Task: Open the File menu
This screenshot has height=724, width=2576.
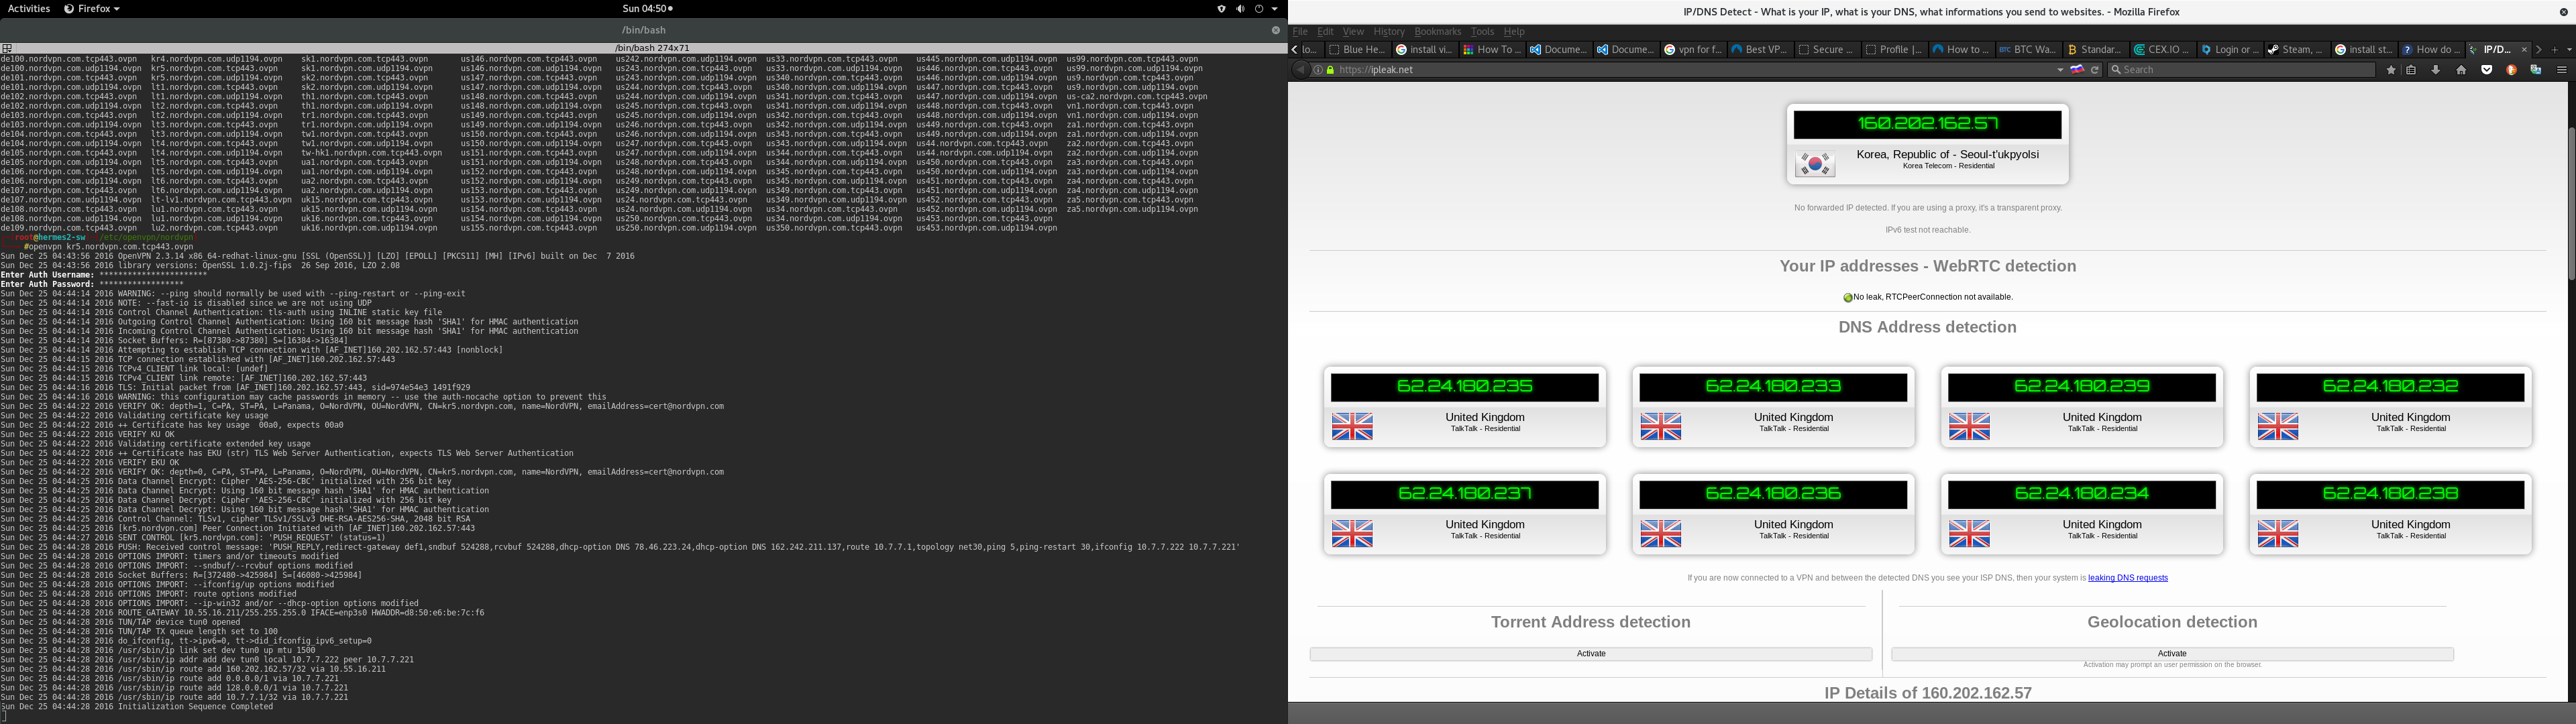Action: (x=1300, y=32)
